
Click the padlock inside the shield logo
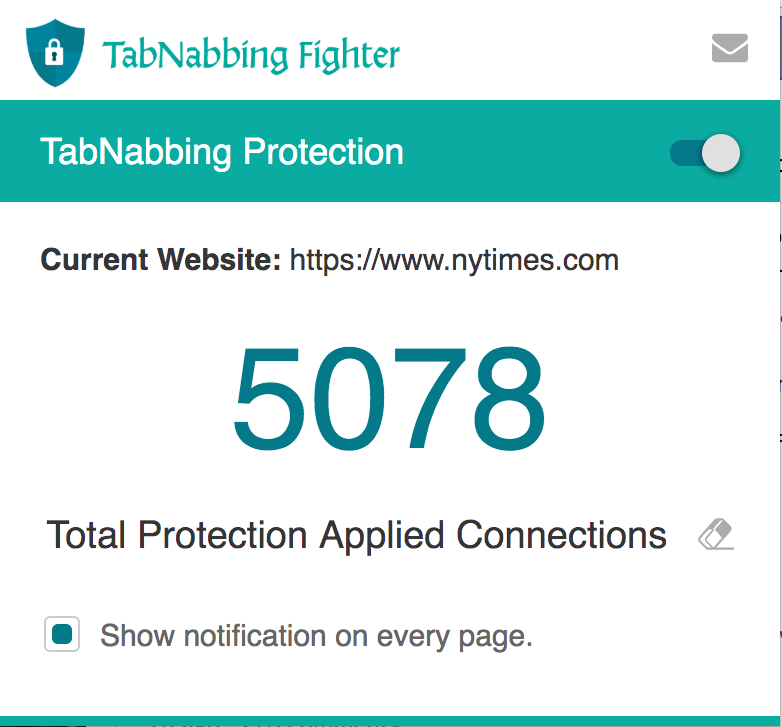tap(55, 50)
